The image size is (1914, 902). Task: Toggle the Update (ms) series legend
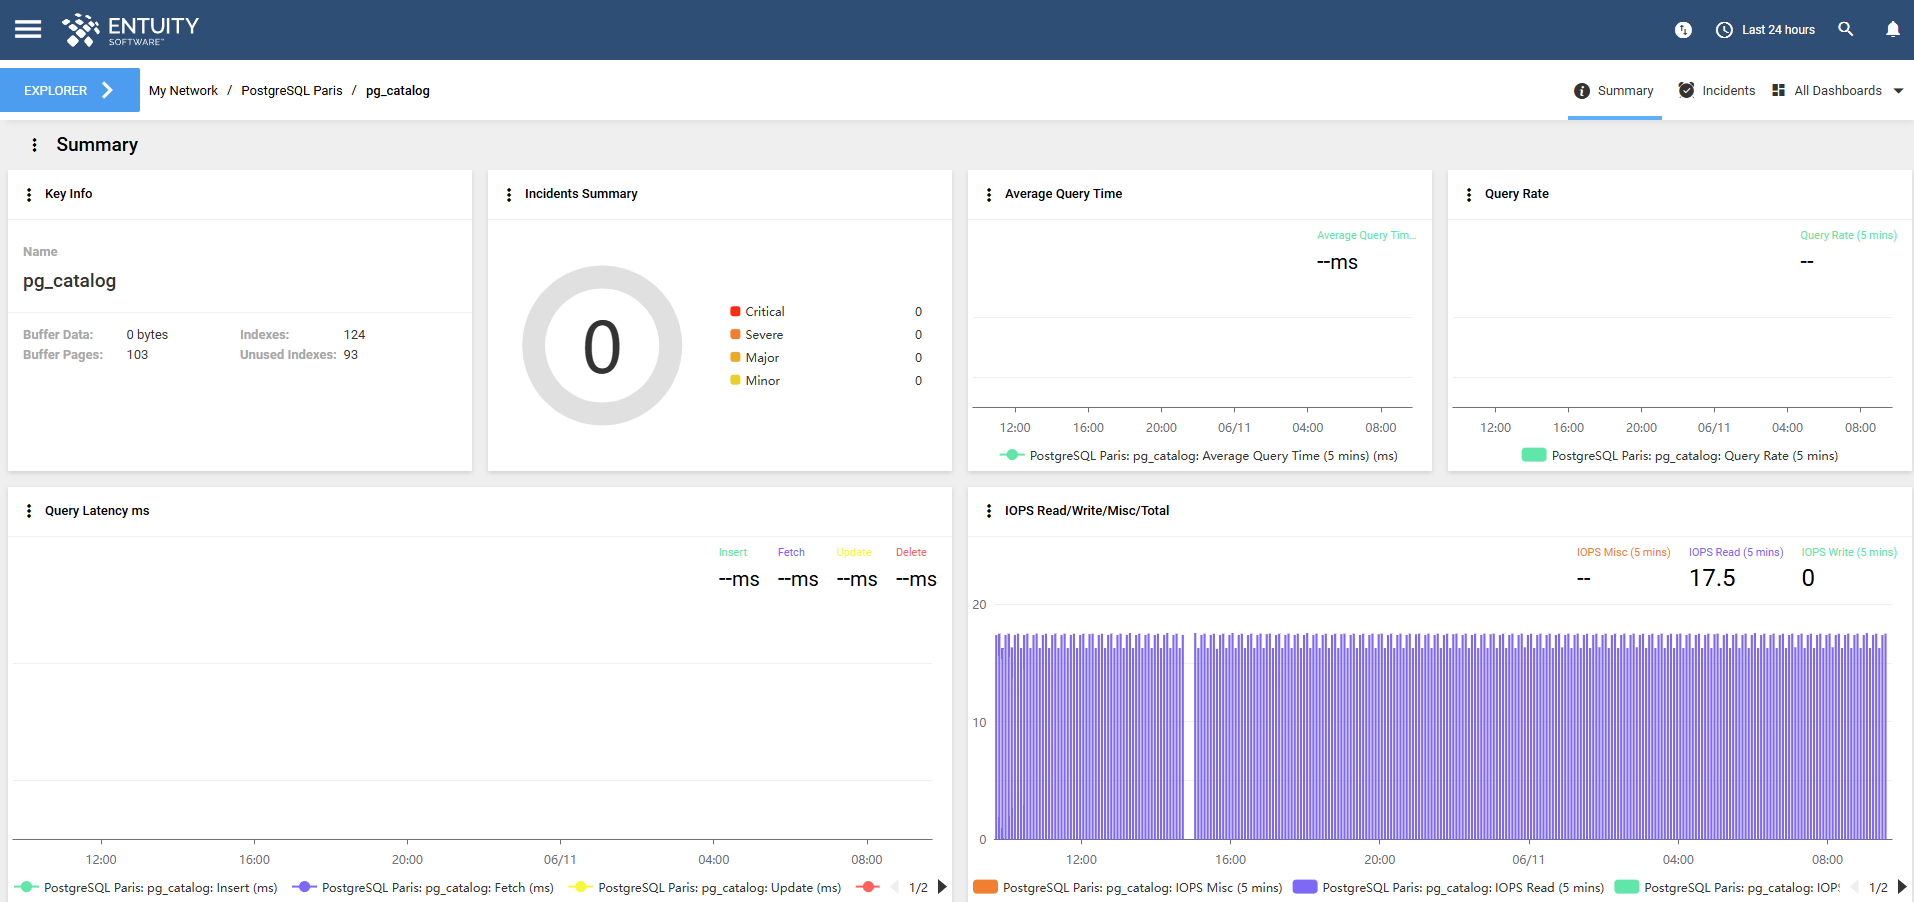point(705,887)
